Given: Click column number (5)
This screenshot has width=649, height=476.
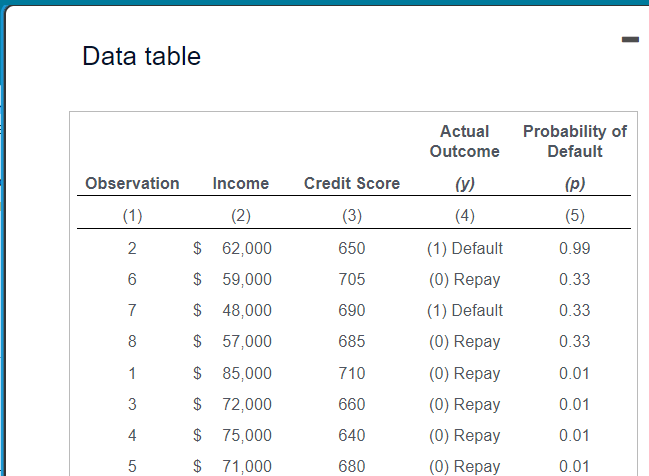Looking at the screenshot, I should coord(575,216).
